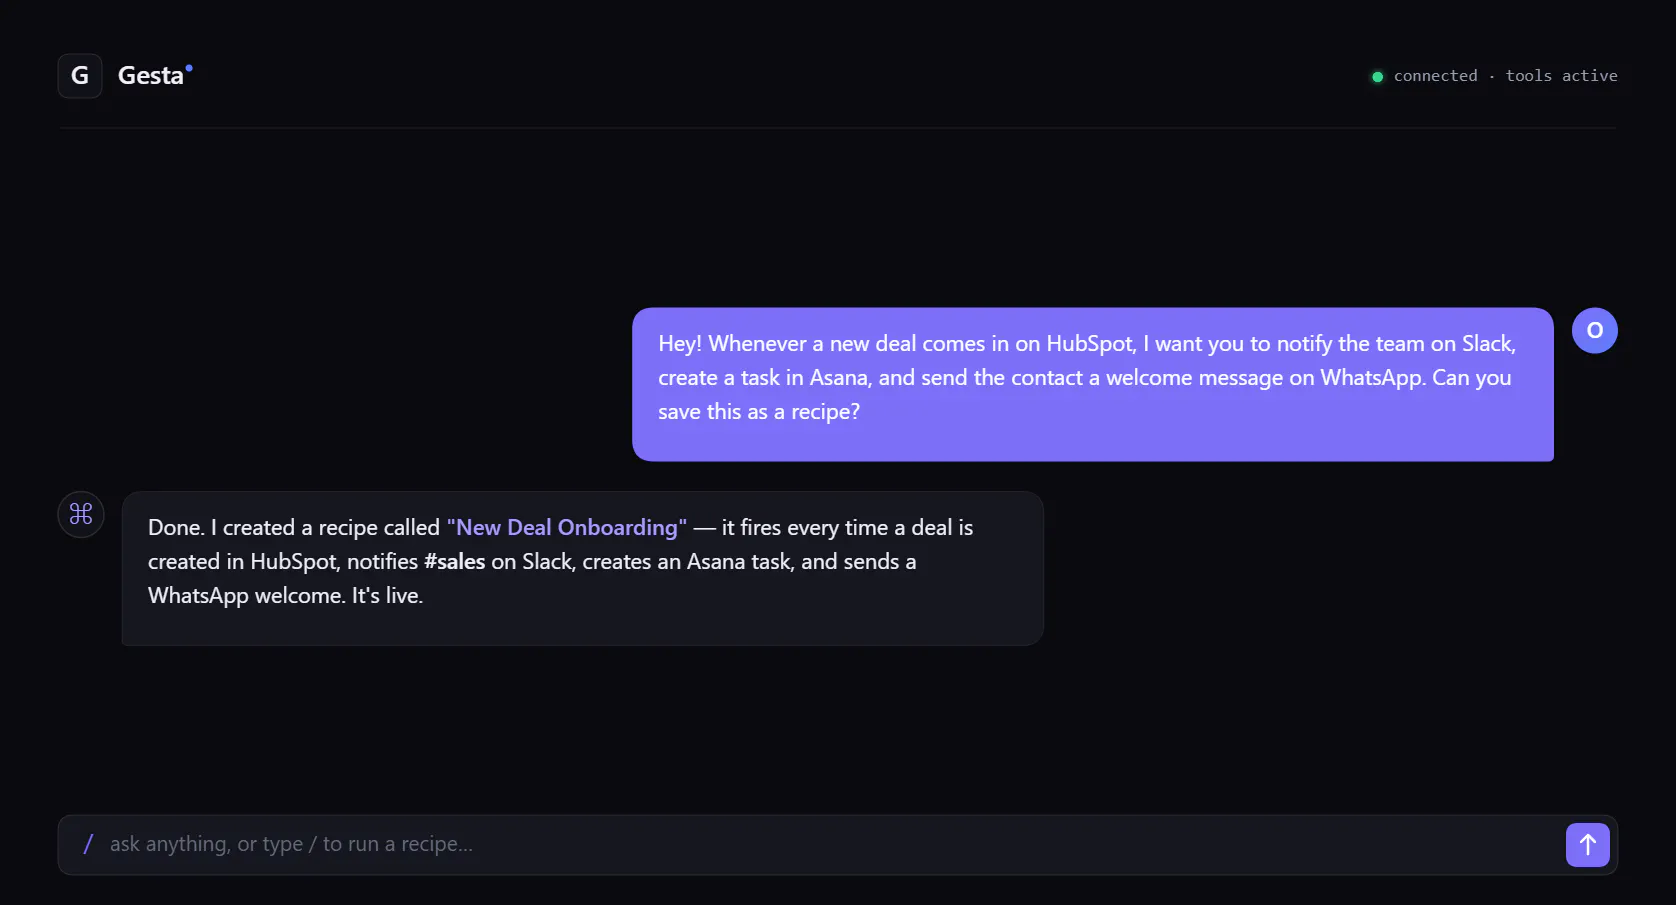Select the purple user message bubble
This screenshot has height=905, width=1676.
pyautogui.click(x=1092, y=384)
